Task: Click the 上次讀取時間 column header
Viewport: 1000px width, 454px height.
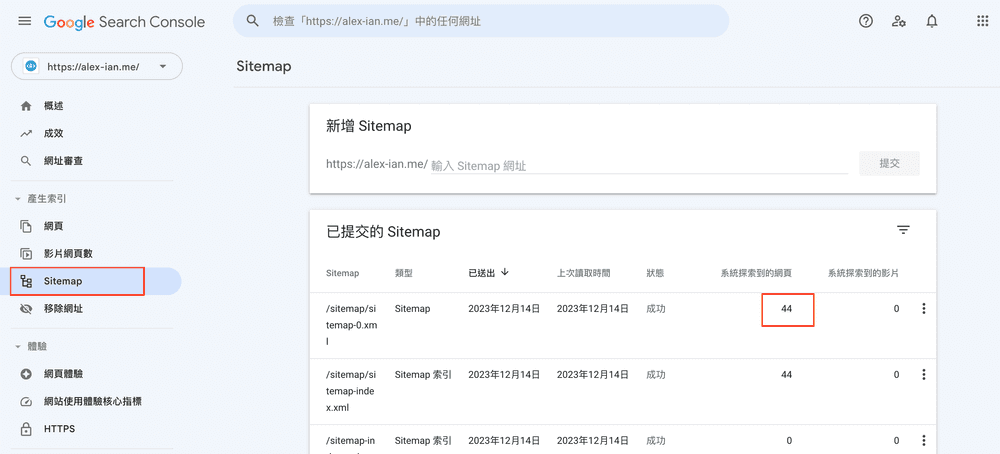Action: tap(584, 273)
